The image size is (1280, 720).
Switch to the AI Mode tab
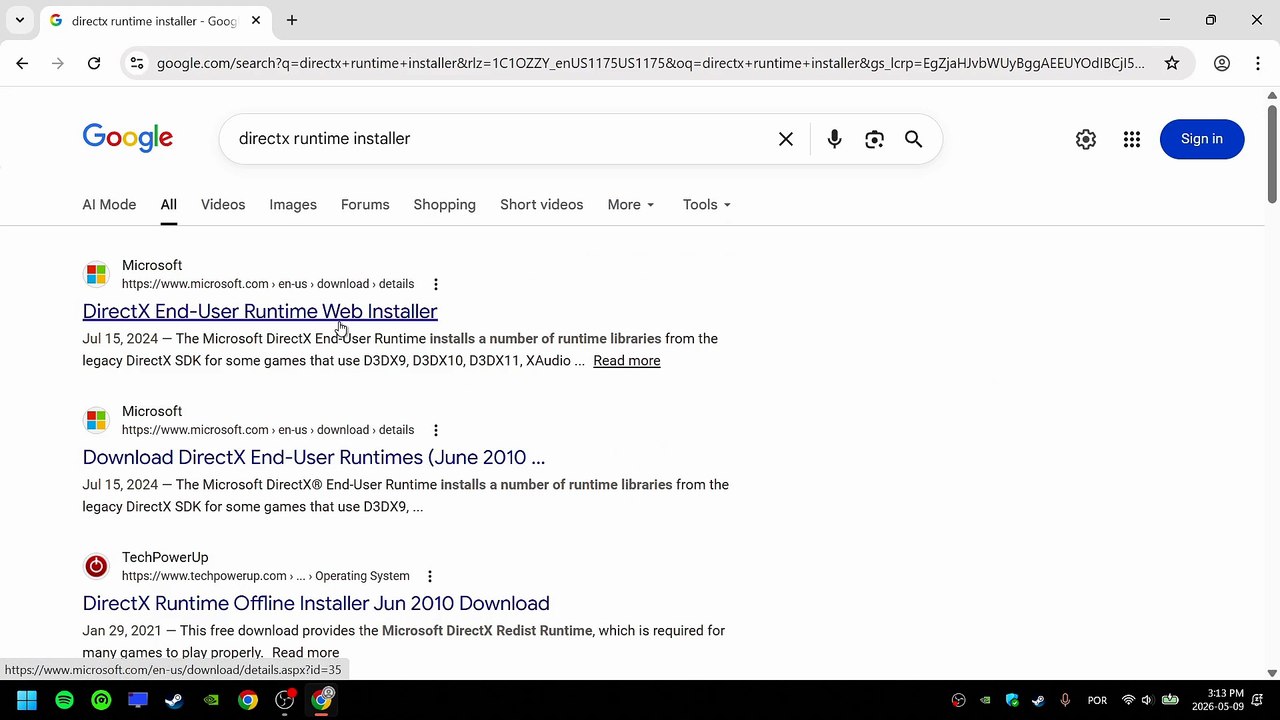[109, 205]
